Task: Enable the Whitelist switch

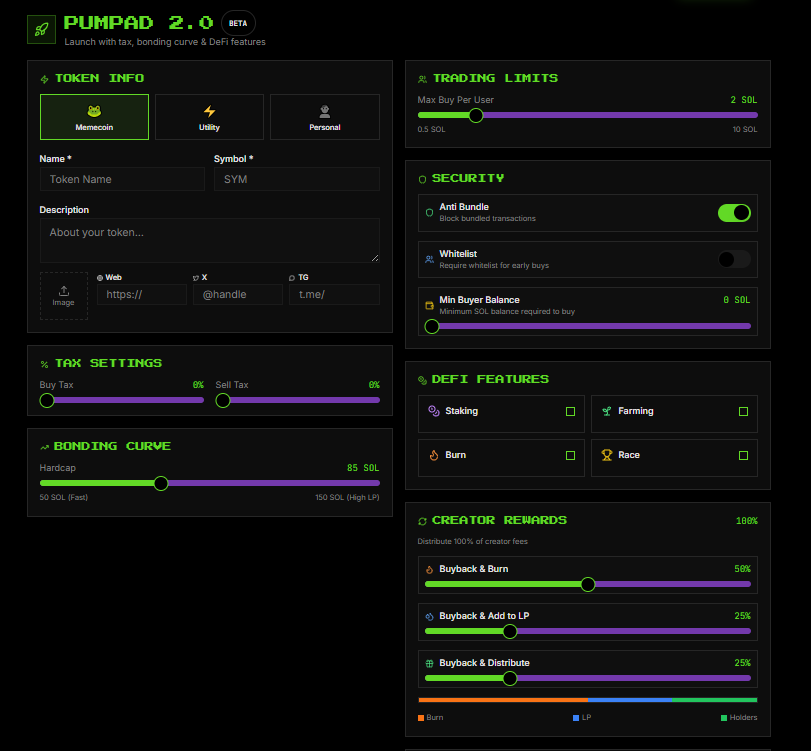Action: tap(734, 259)
